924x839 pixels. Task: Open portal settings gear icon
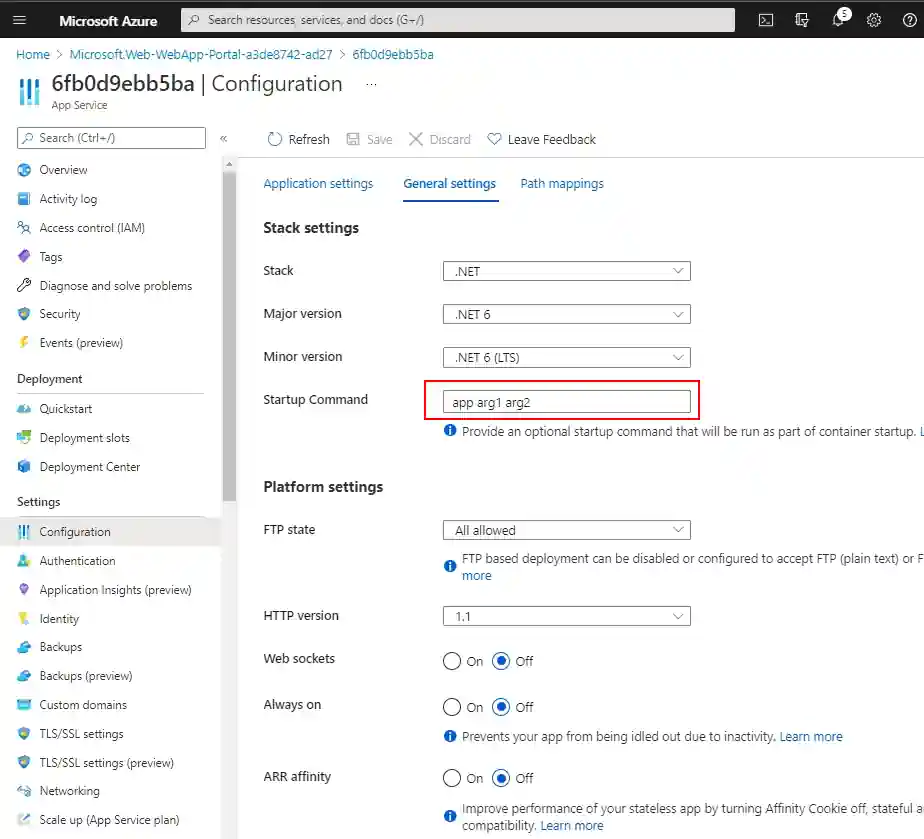(x=874, y=20)
